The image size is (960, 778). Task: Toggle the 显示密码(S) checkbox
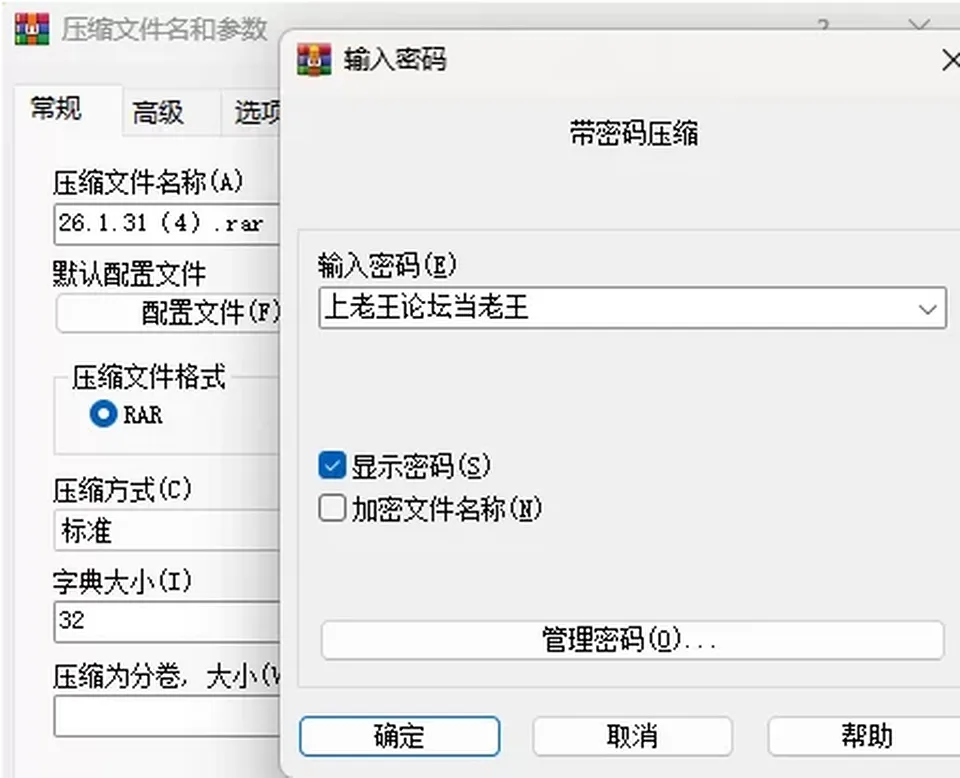[332, 465]
